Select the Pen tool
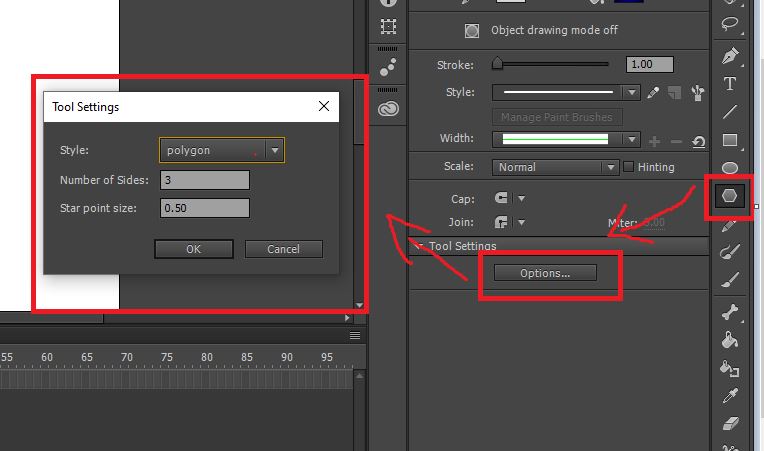 729,56
